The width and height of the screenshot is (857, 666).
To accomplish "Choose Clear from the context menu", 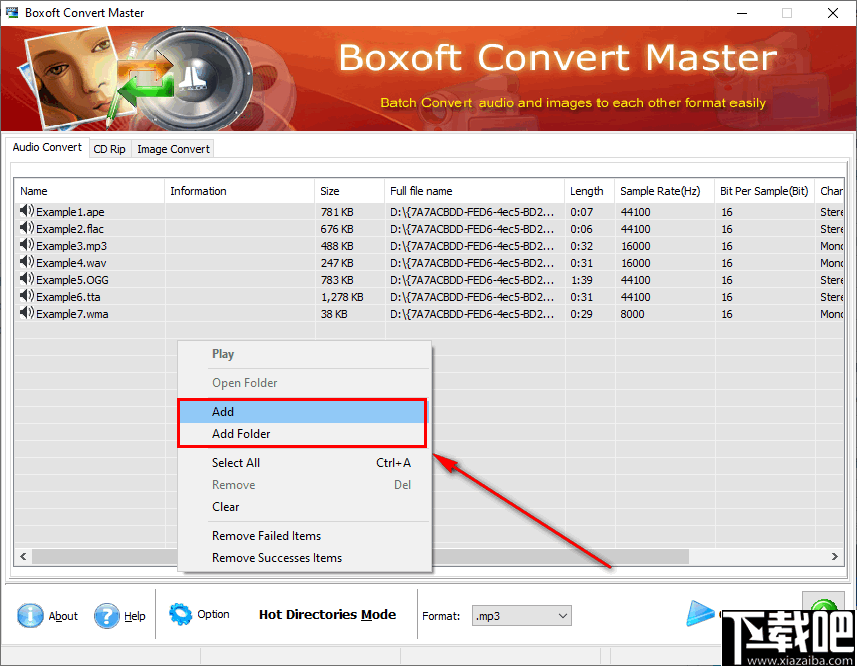I will click(x=225, y=507).
